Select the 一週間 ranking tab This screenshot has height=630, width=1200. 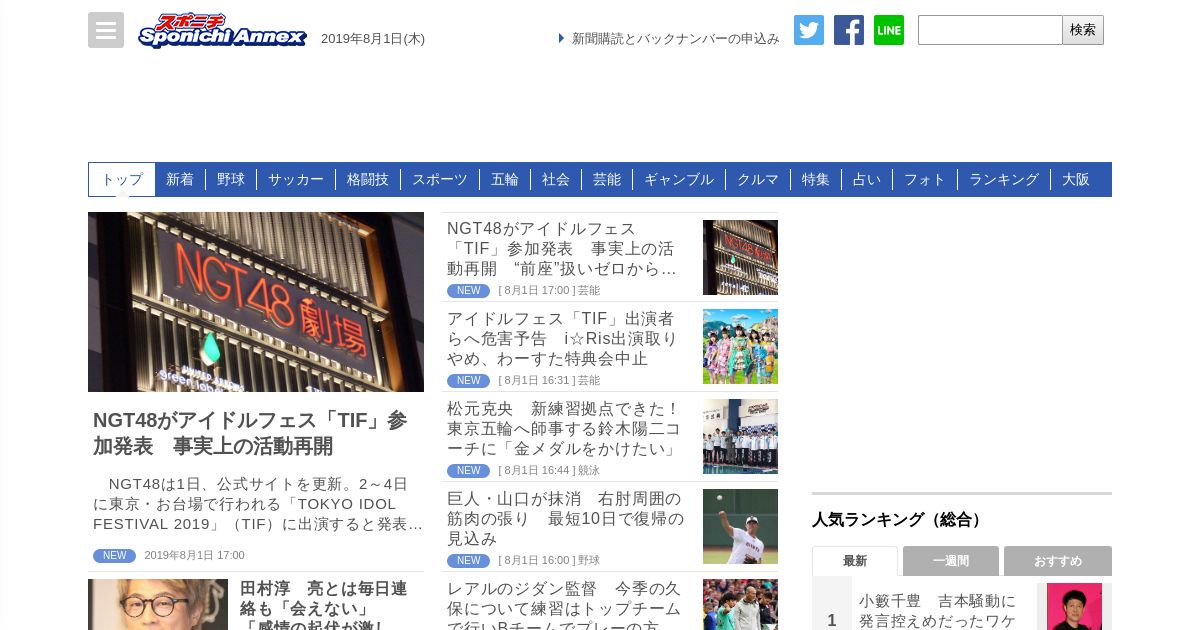click(x=951, y=561)
